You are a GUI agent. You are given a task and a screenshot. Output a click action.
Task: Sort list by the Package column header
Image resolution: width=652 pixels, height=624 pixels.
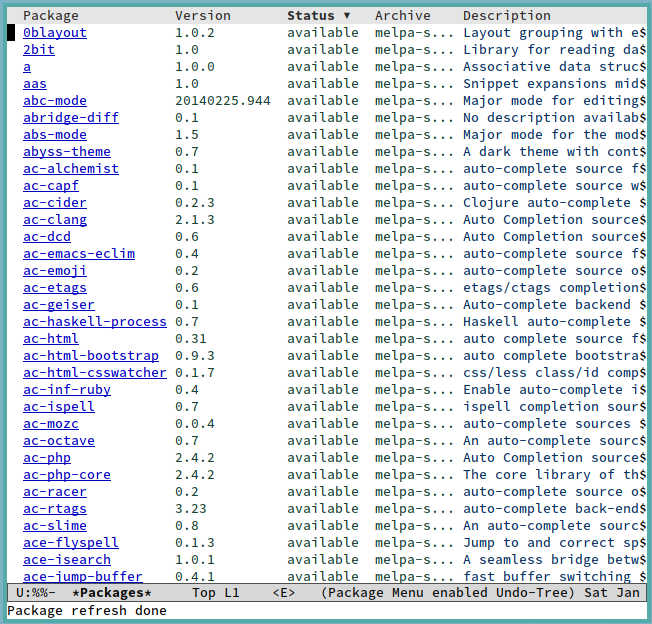(x=51, y=16)
